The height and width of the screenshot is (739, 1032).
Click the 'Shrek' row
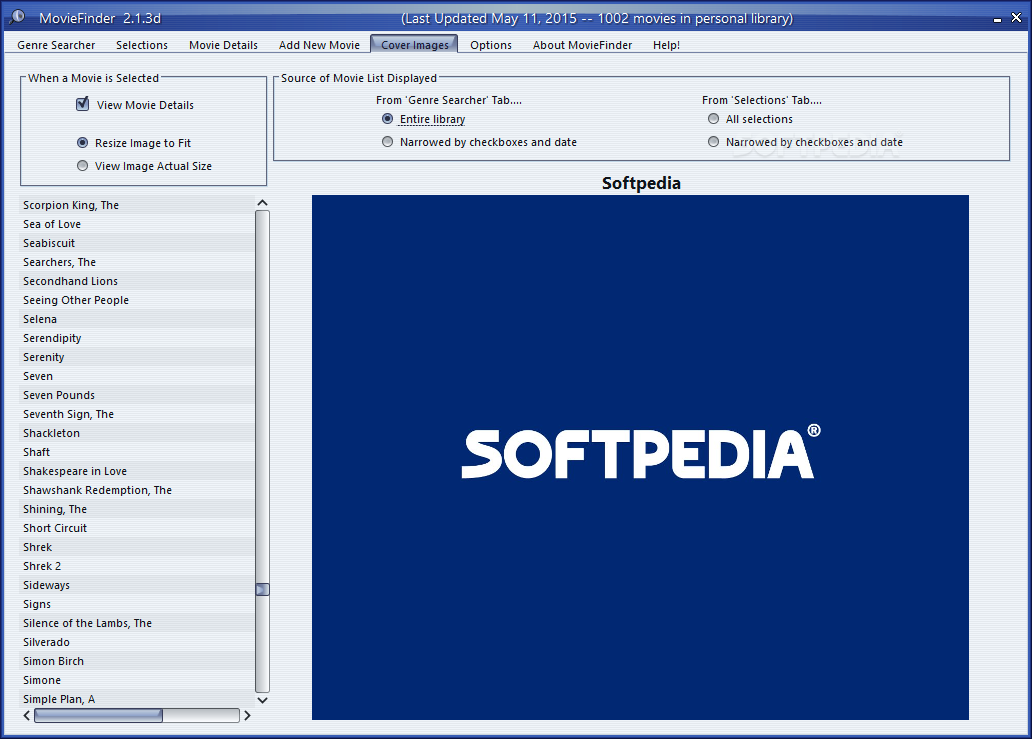137,548
